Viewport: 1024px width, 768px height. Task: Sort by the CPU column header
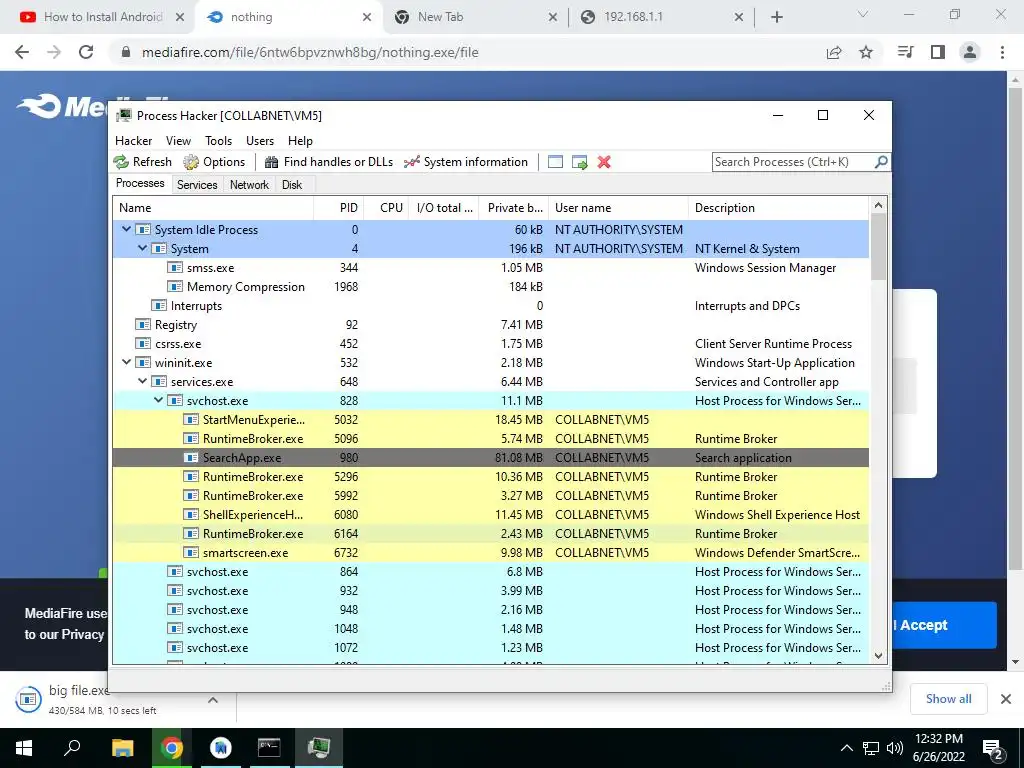[386, 208]
